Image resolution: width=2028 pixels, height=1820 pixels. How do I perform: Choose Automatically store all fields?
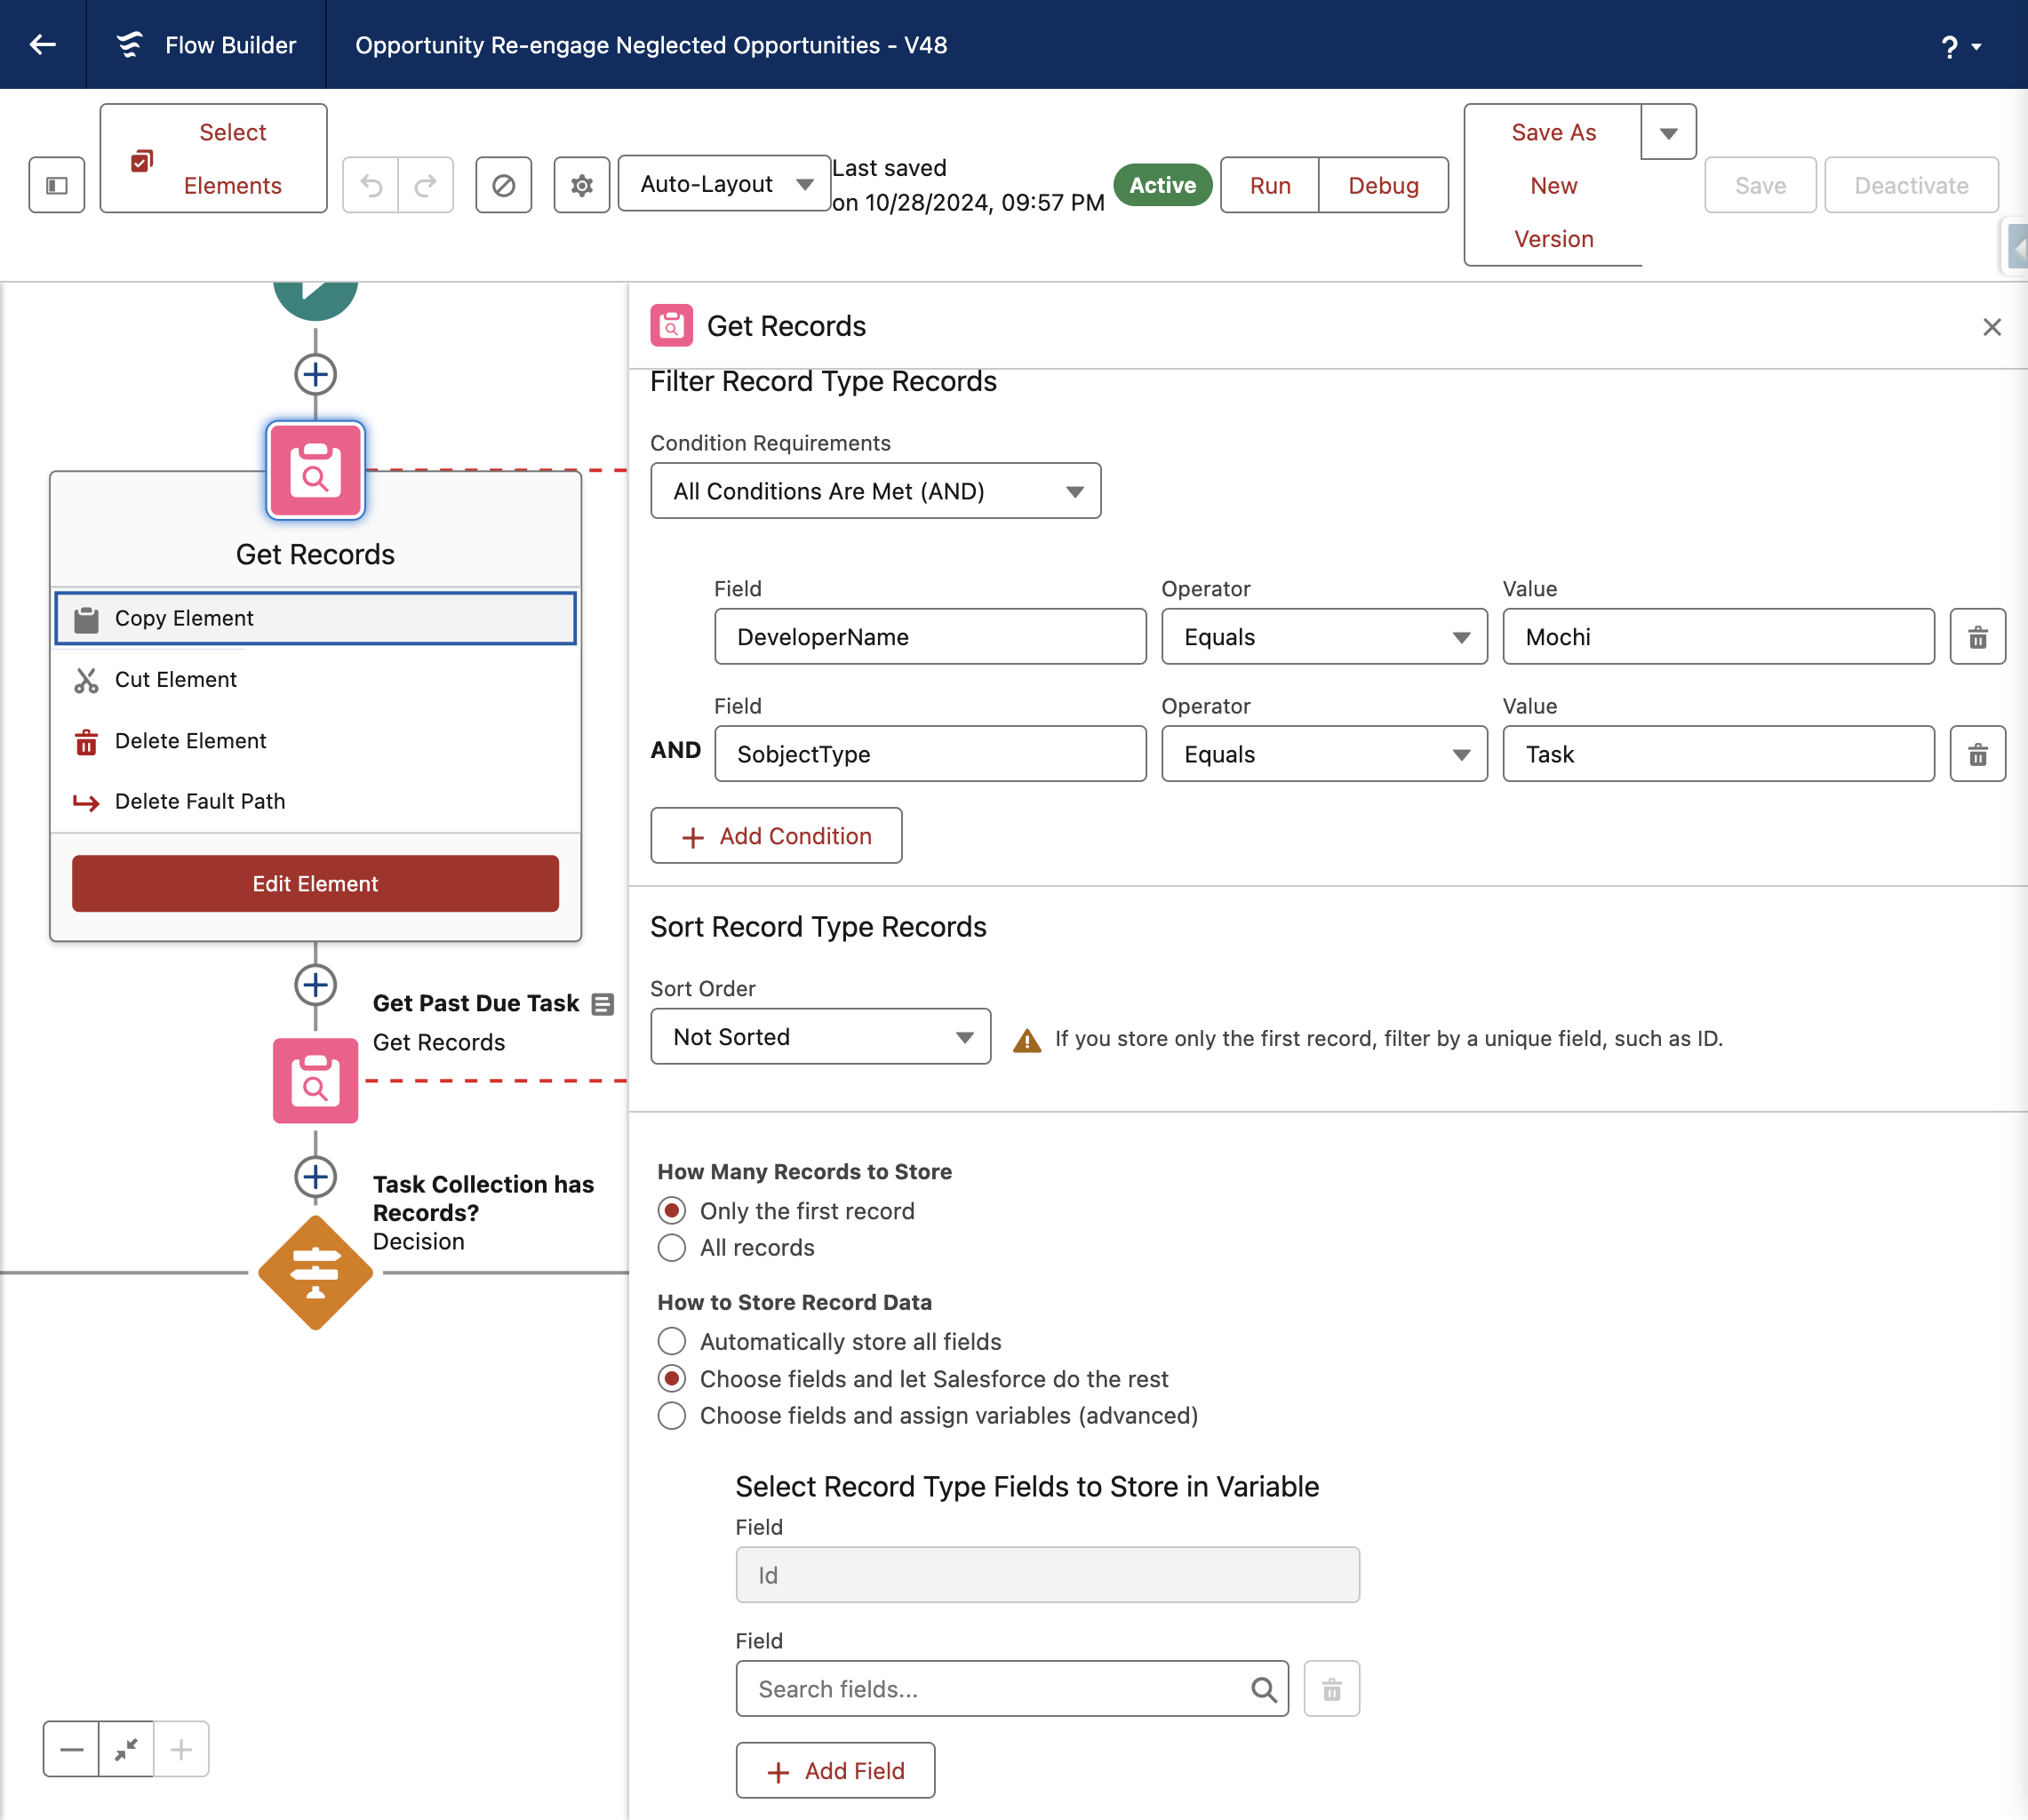[x=672, y=1341]
